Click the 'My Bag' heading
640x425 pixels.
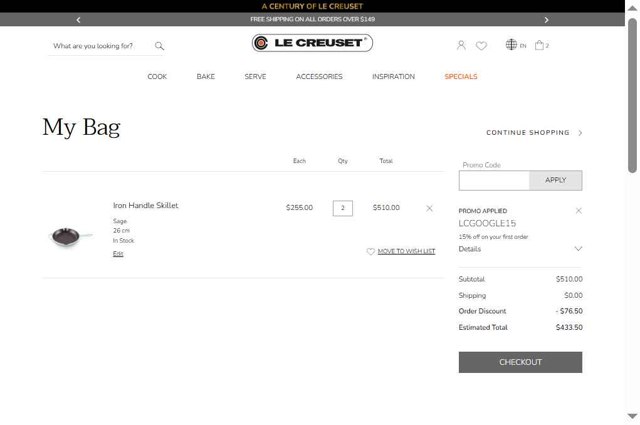81,127
